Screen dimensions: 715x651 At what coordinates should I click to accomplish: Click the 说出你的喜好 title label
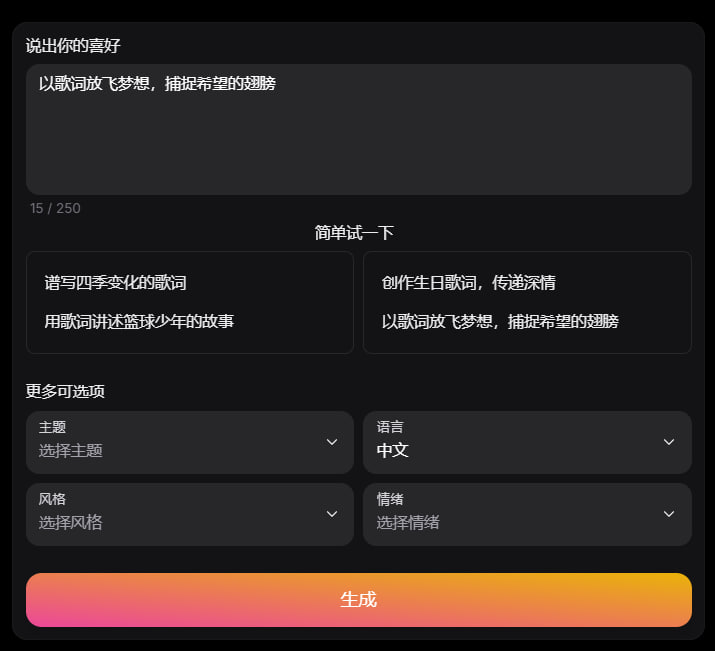click(x=73, y=46)
